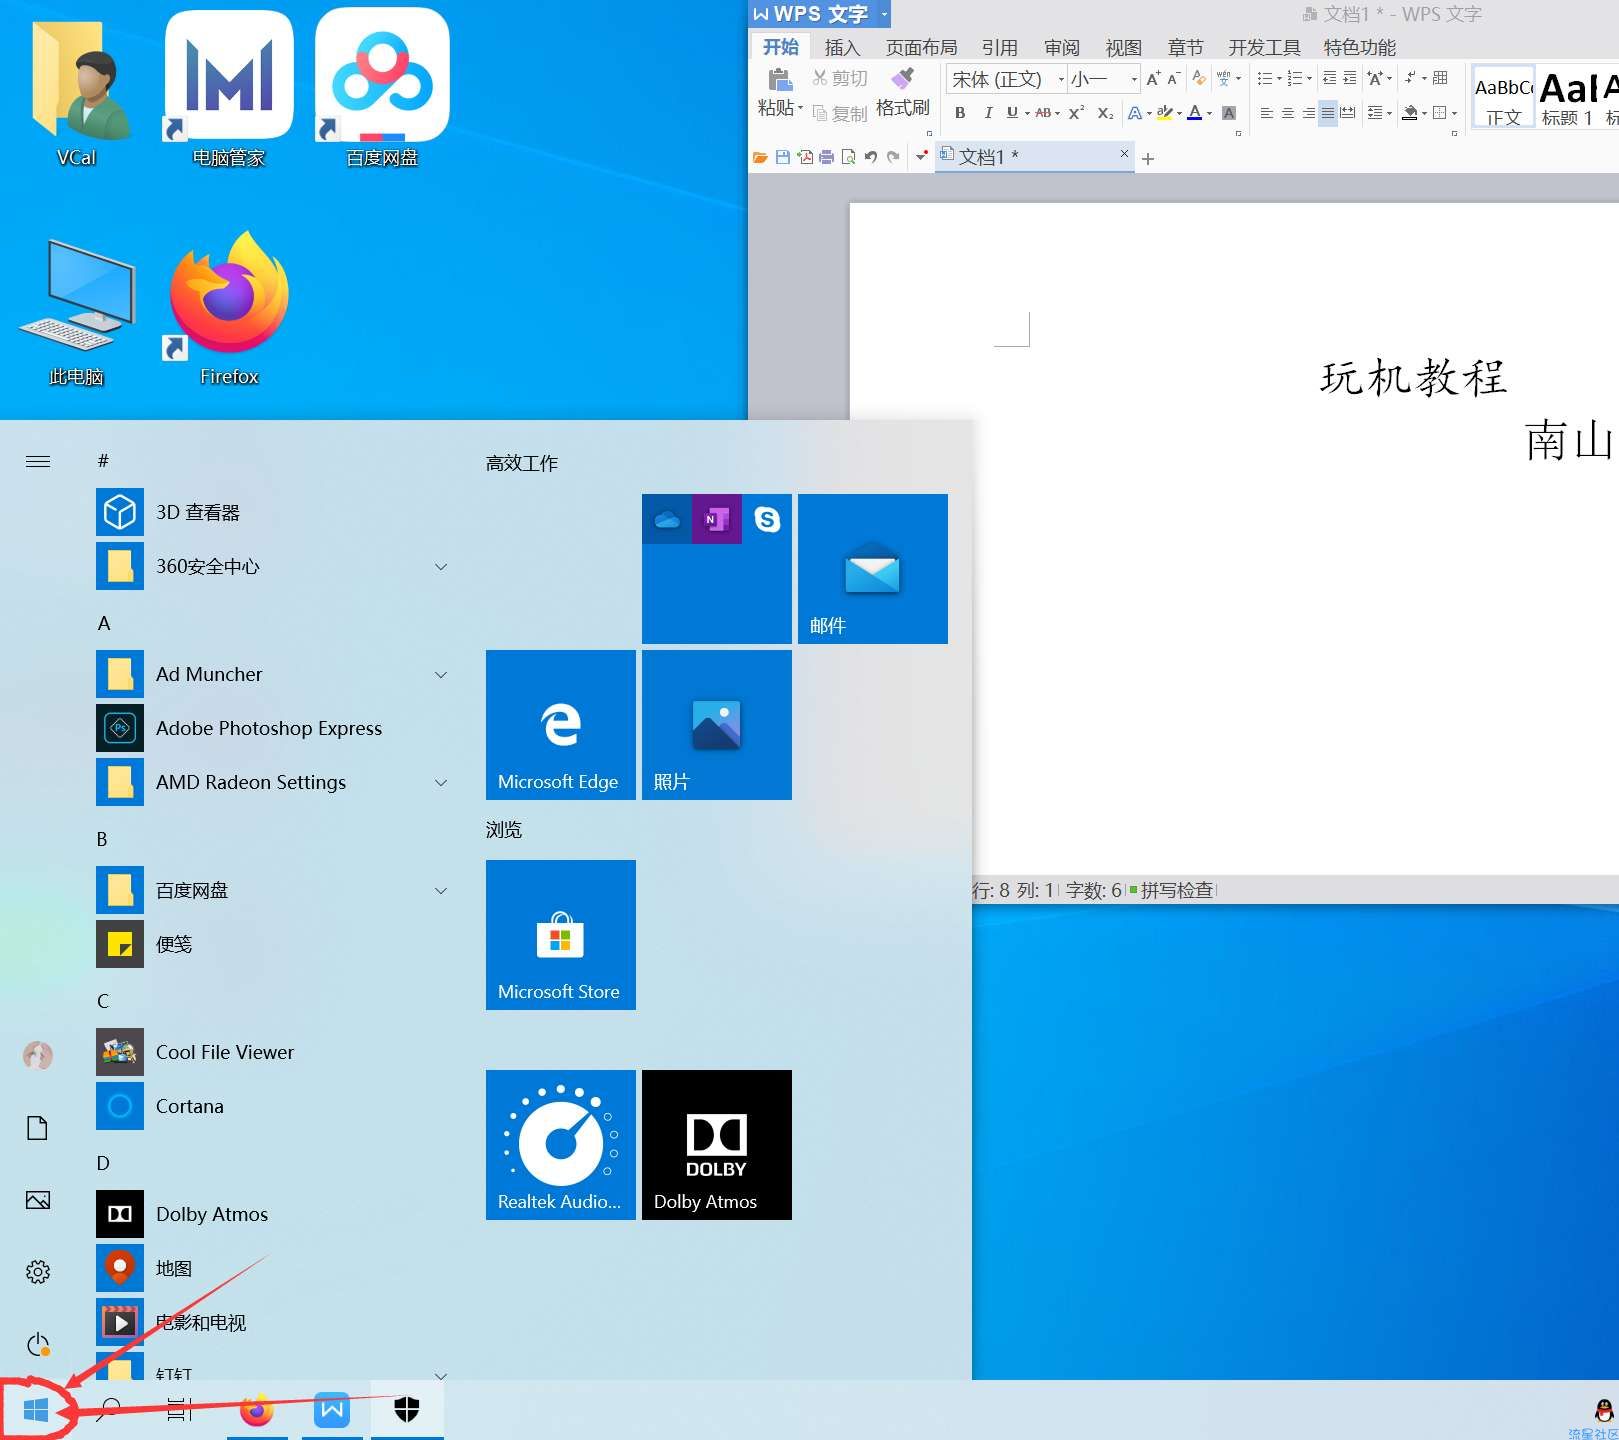Select the 正文 style thumbnail
Image resolution: width=1619 pixels, height=1440 pixels.
[x=1503, y=97]
